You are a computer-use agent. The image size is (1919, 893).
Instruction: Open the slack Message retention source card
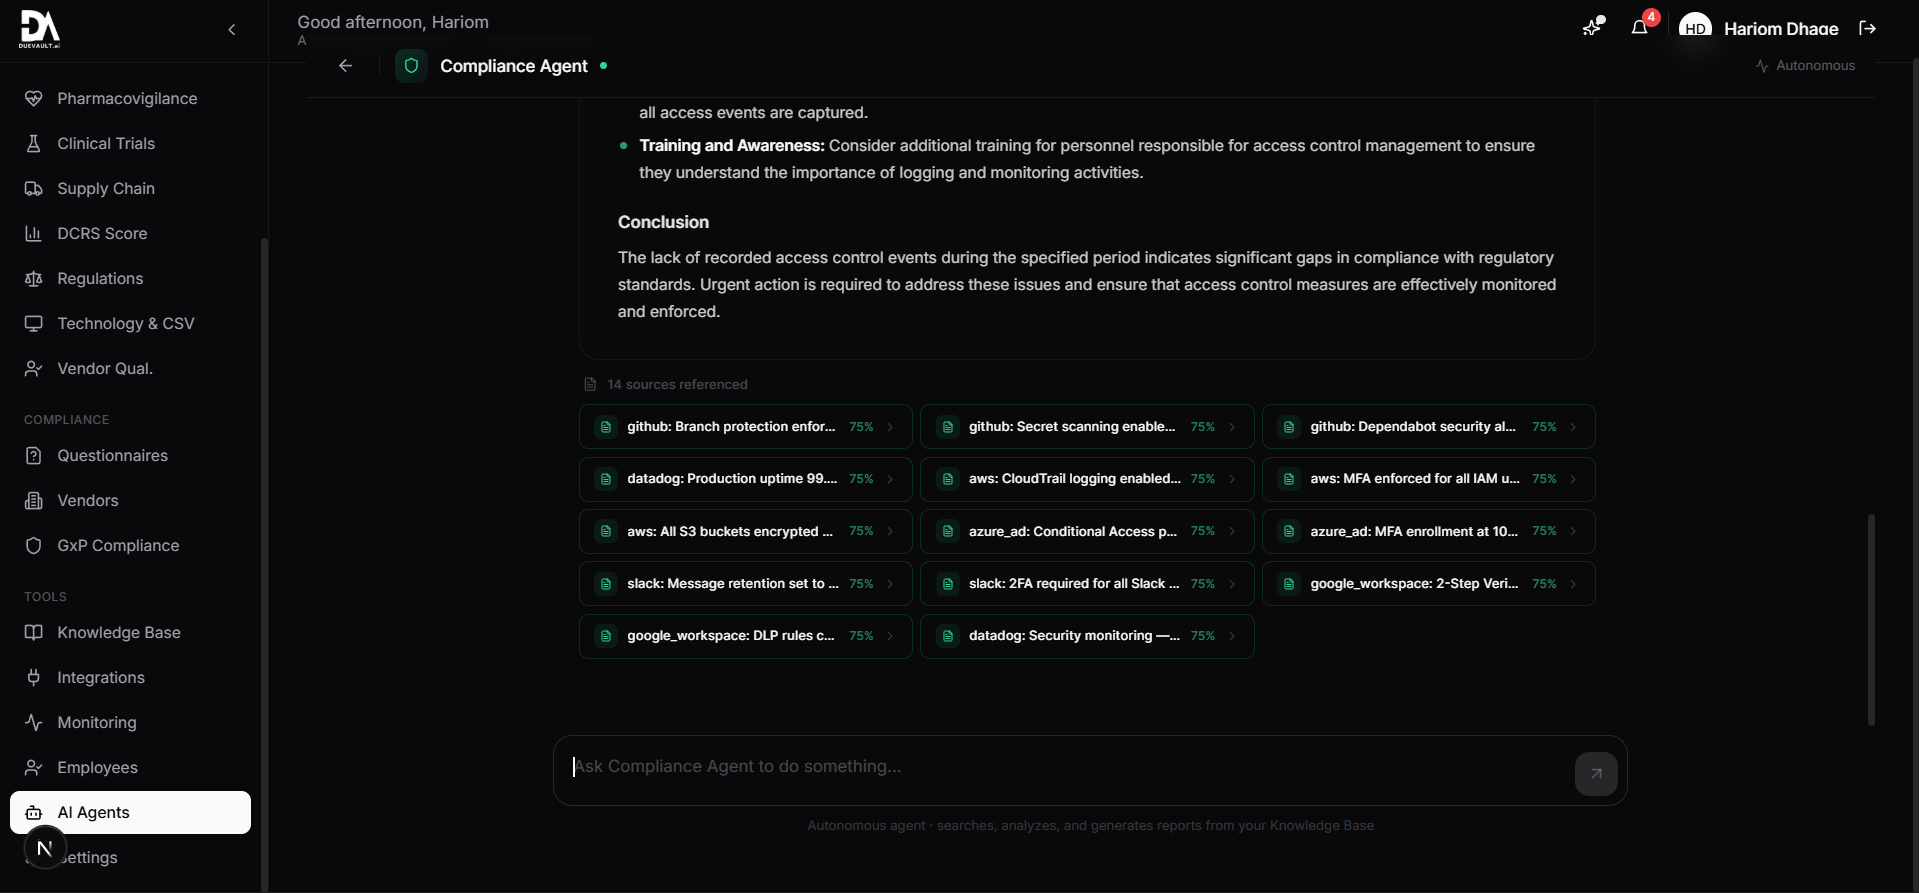[x=732, y=584]
